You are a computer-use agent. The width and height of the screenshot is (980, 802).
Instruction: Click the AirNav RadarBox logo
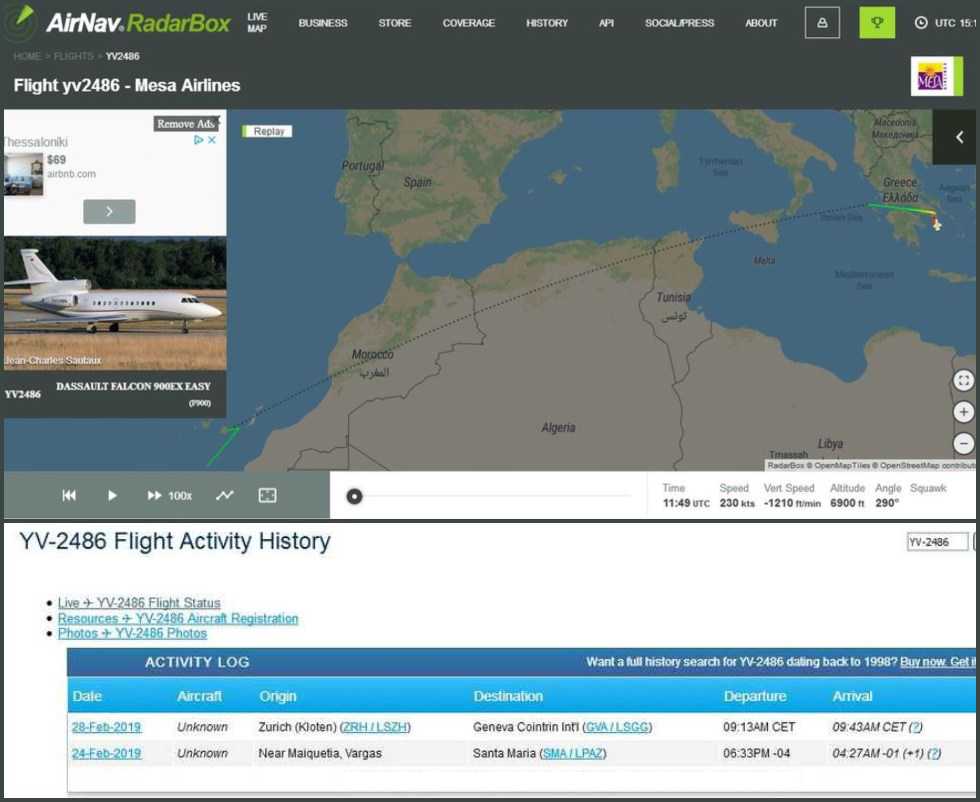point(119,23)
